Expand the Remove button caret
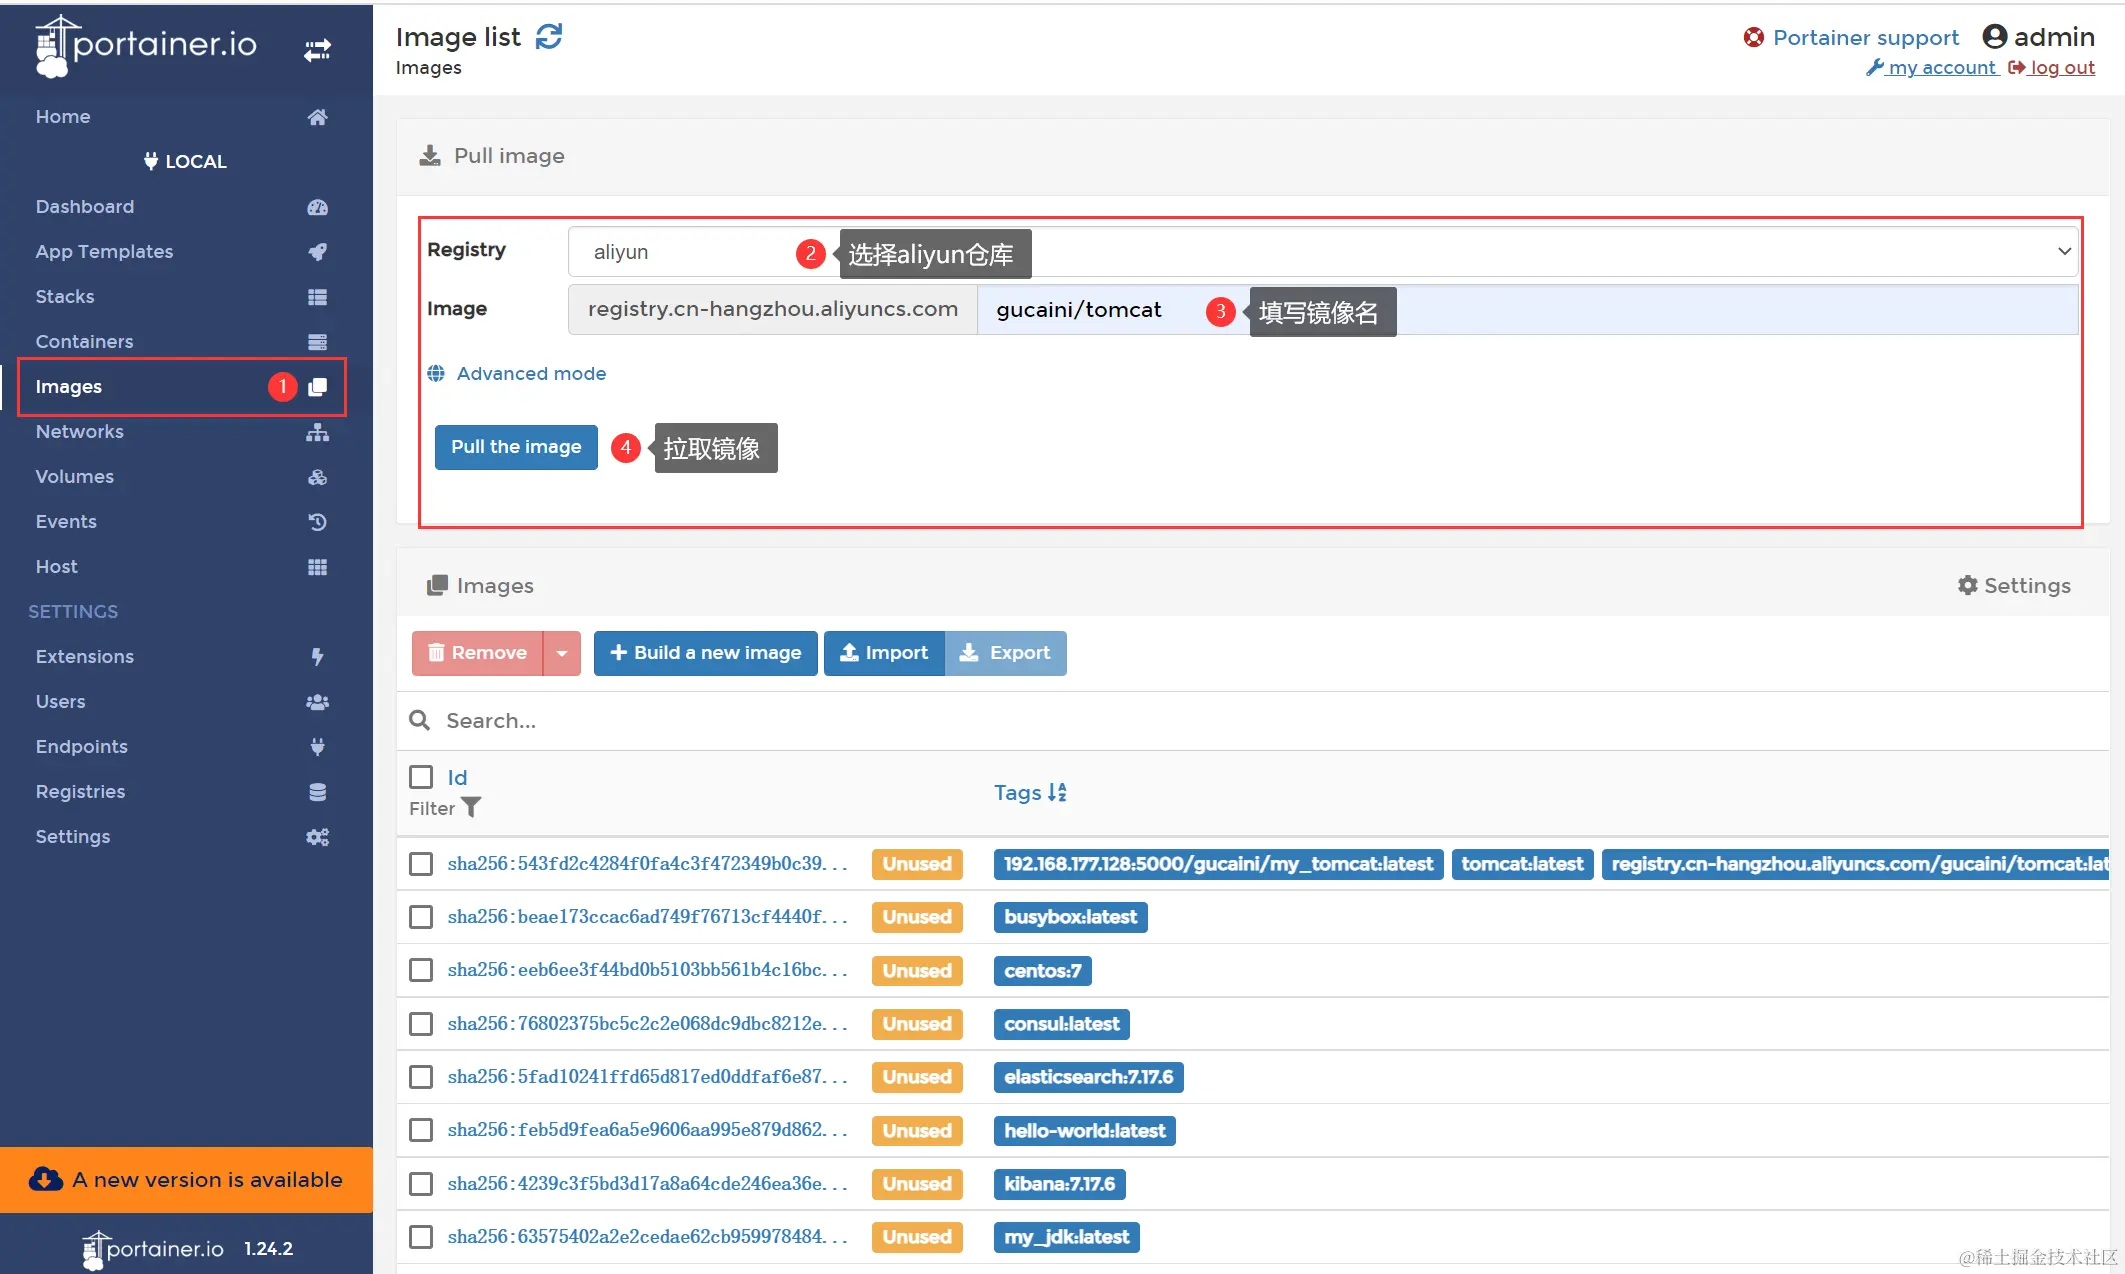Screen dimensions: 2125x1274 pyautogui.click(x=562, y=653)
